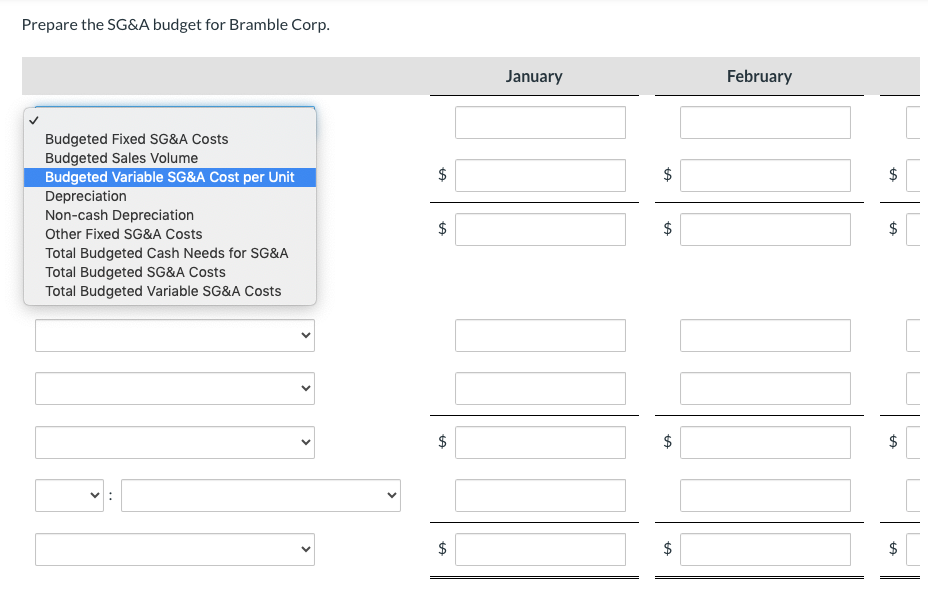Click the second February dollar input field
This screenshot has height=589, width=928.
[x=765, y=229]
